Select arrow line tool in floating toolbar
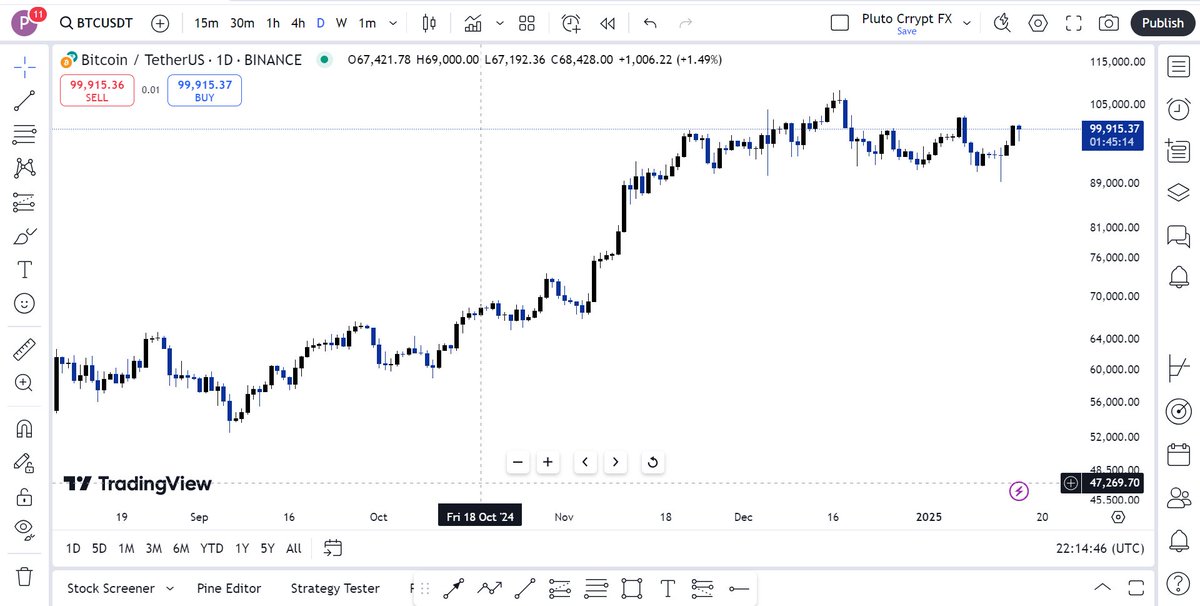This screenshot has width=1200, height=606. (x=455, y=587)
